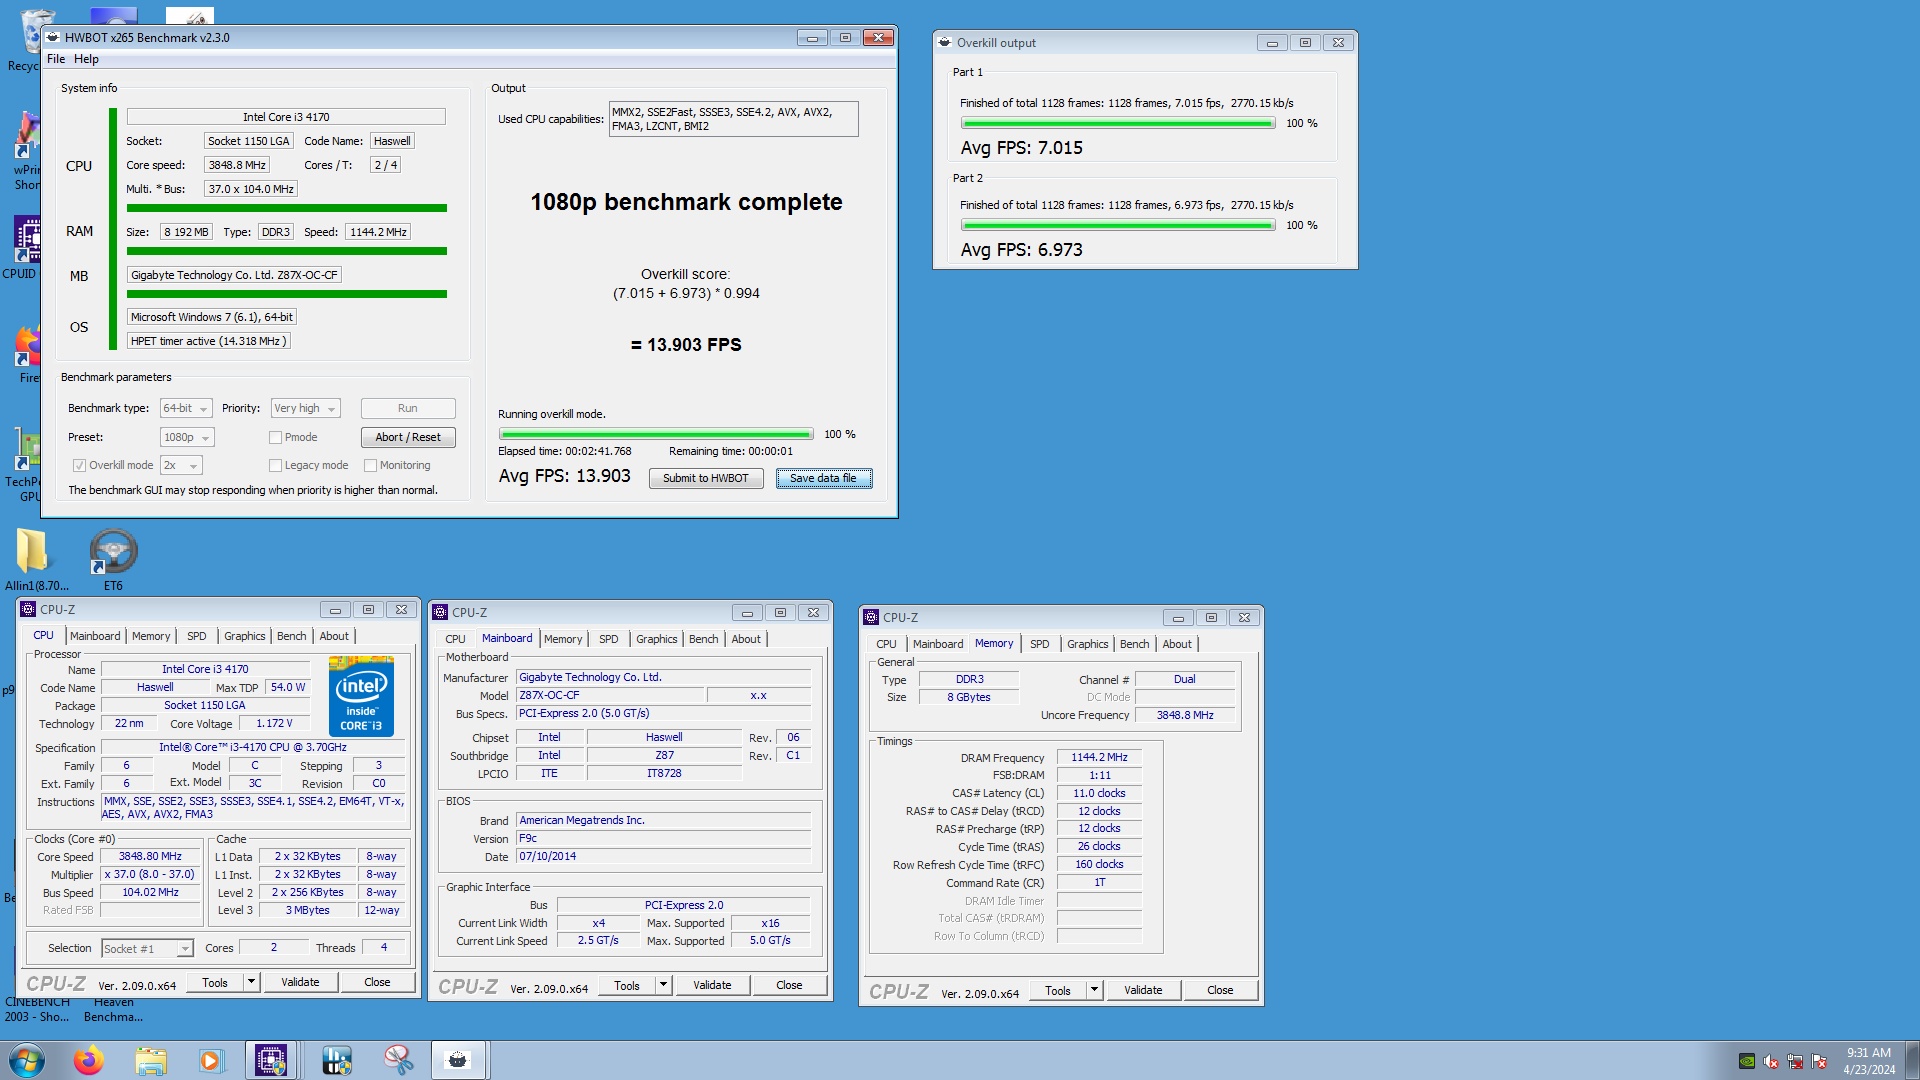Open control panel taskbar icon

(x=337, y=1060)
